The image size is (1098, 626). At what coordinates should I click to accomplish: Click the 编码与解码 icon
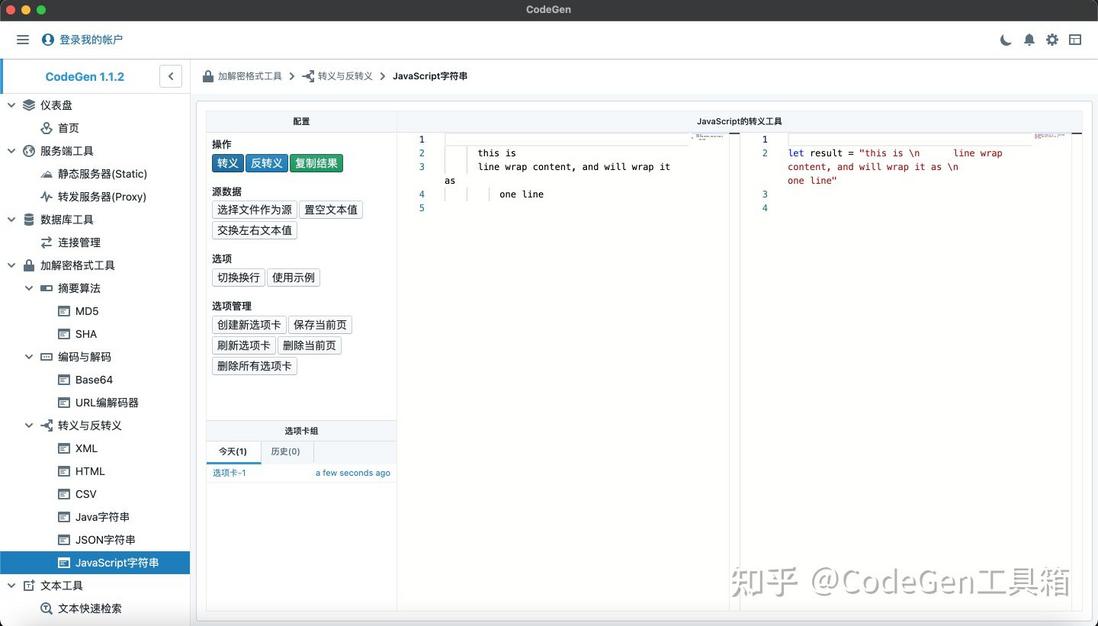coord(46,356)
